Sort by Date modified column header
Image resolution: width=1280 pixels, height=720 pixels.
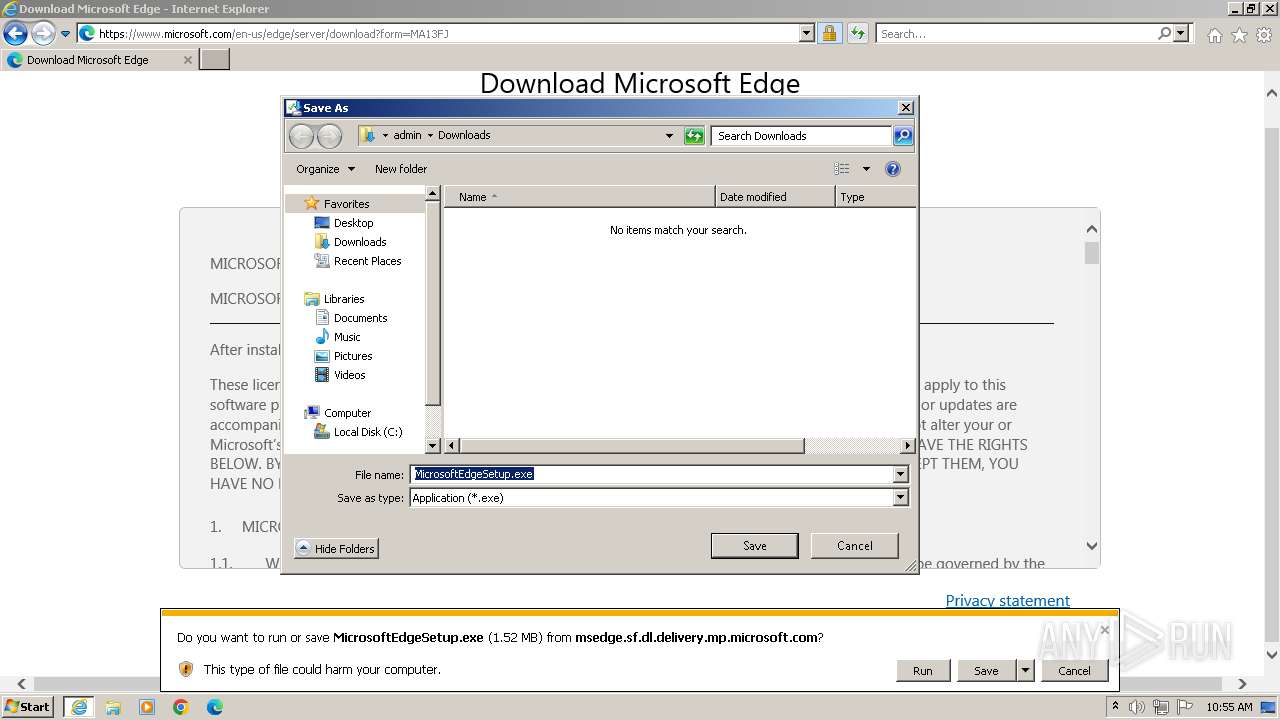click(x=775, y=197)
